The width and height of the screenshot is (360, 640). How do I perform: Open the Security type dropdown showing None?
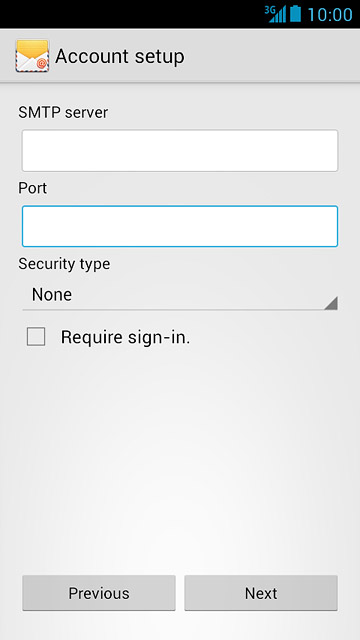[180, 296]
